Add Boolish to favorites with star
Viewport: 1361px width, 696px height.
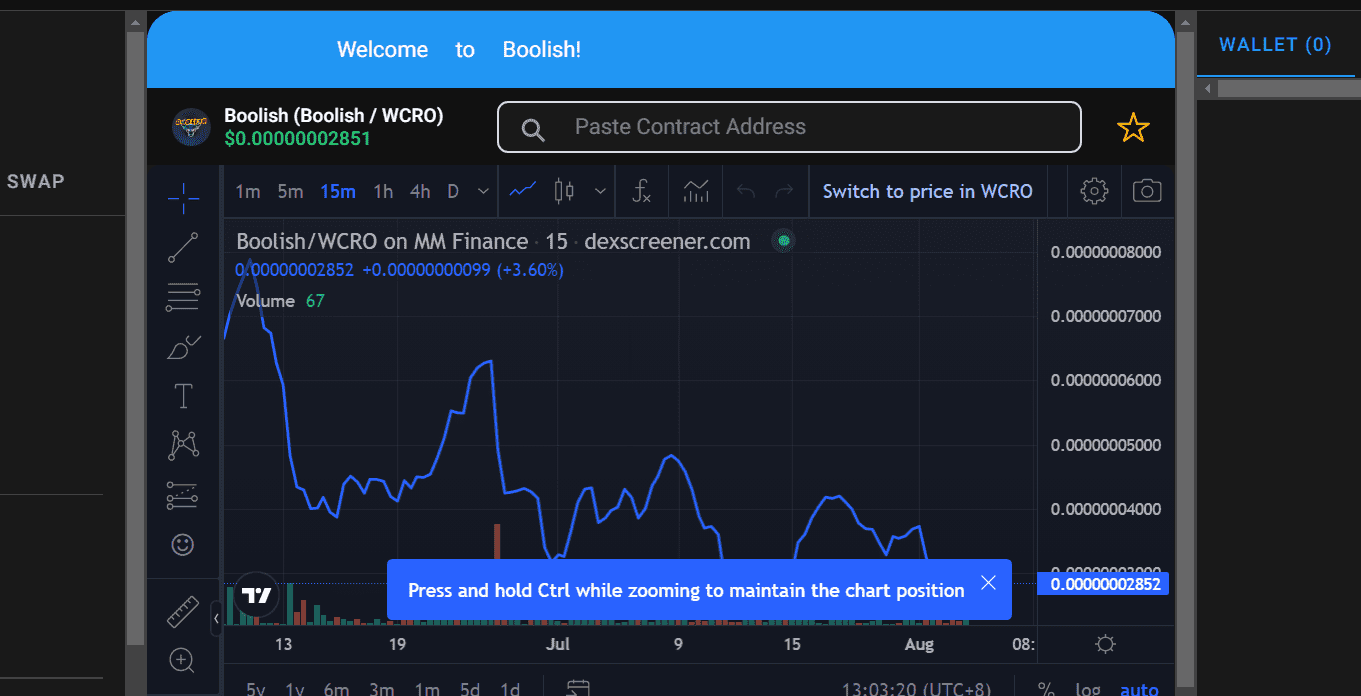pyautogui.click(x=1133, y=128)
